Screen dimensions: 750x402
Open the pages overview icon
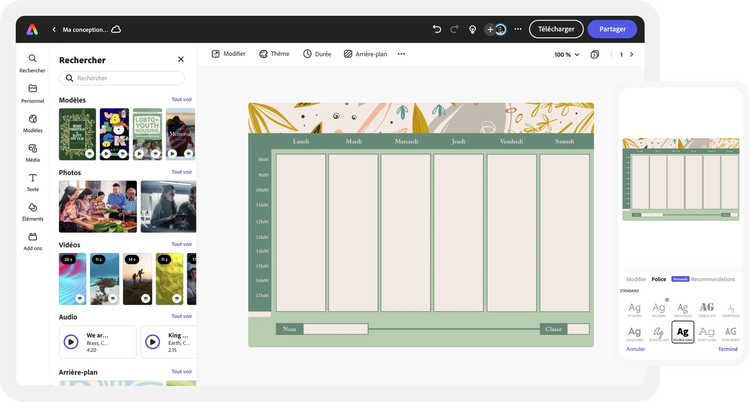tap(595, 55)
